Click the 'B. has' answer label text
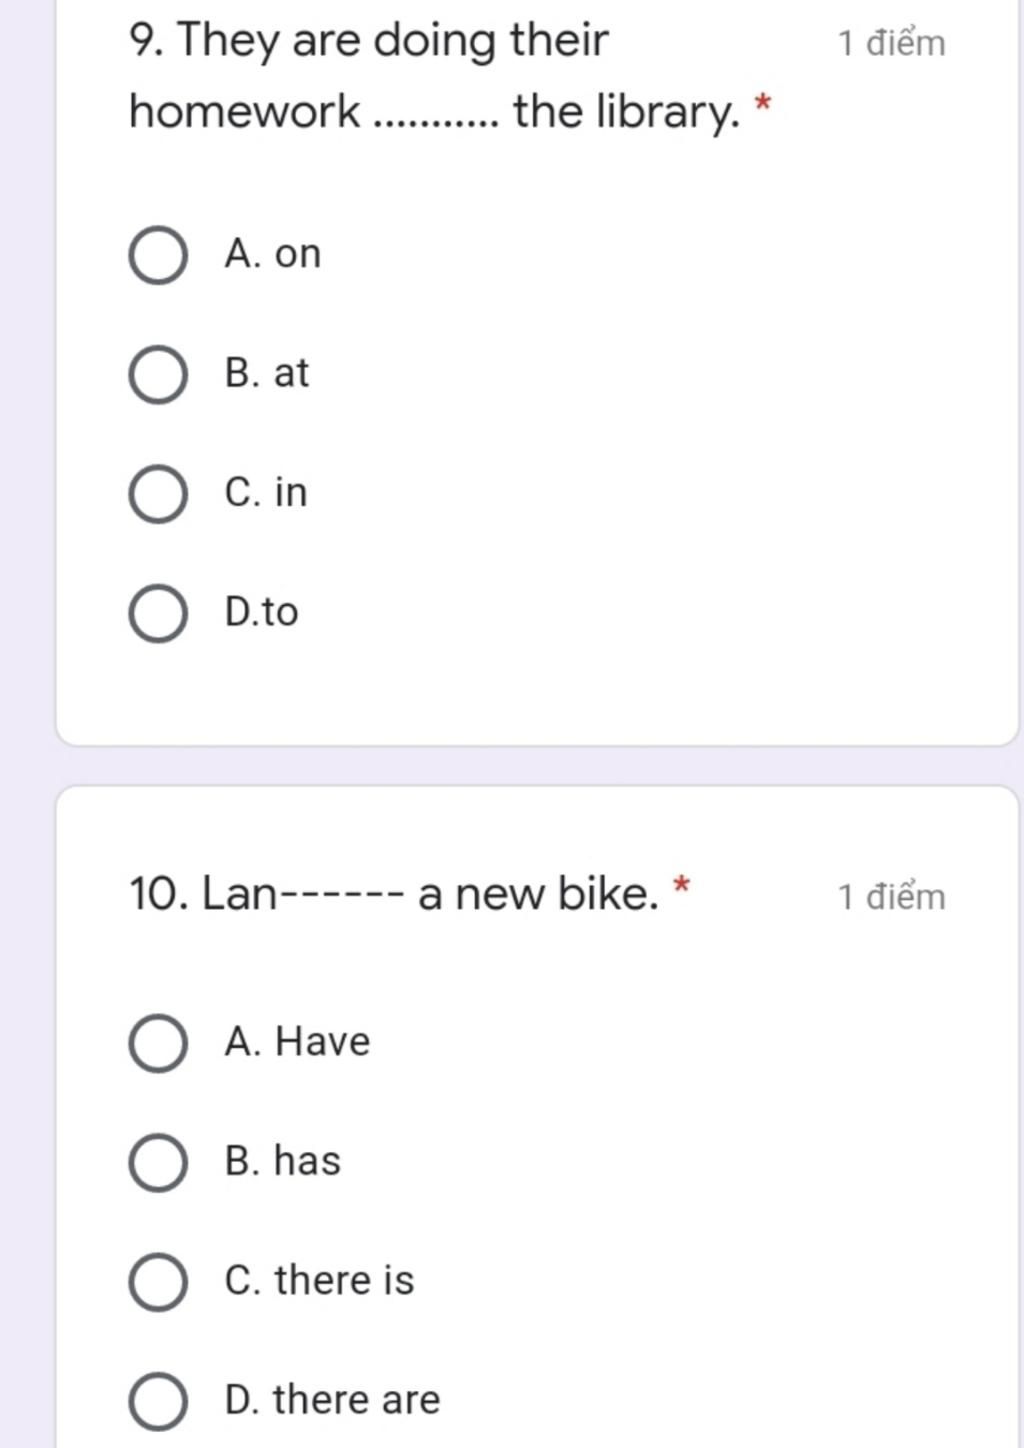Screen dimensions: 1024x1448 click(x=283, y=1160)
